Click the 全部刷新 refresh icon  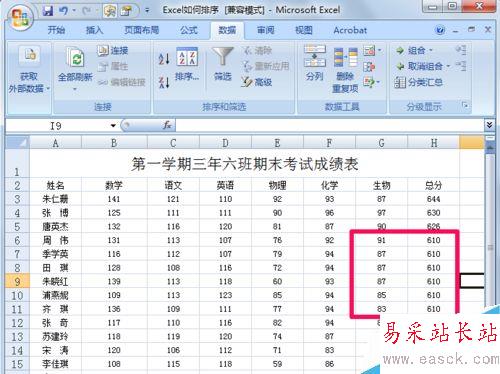pyautogui.click(x=76, y=57)
